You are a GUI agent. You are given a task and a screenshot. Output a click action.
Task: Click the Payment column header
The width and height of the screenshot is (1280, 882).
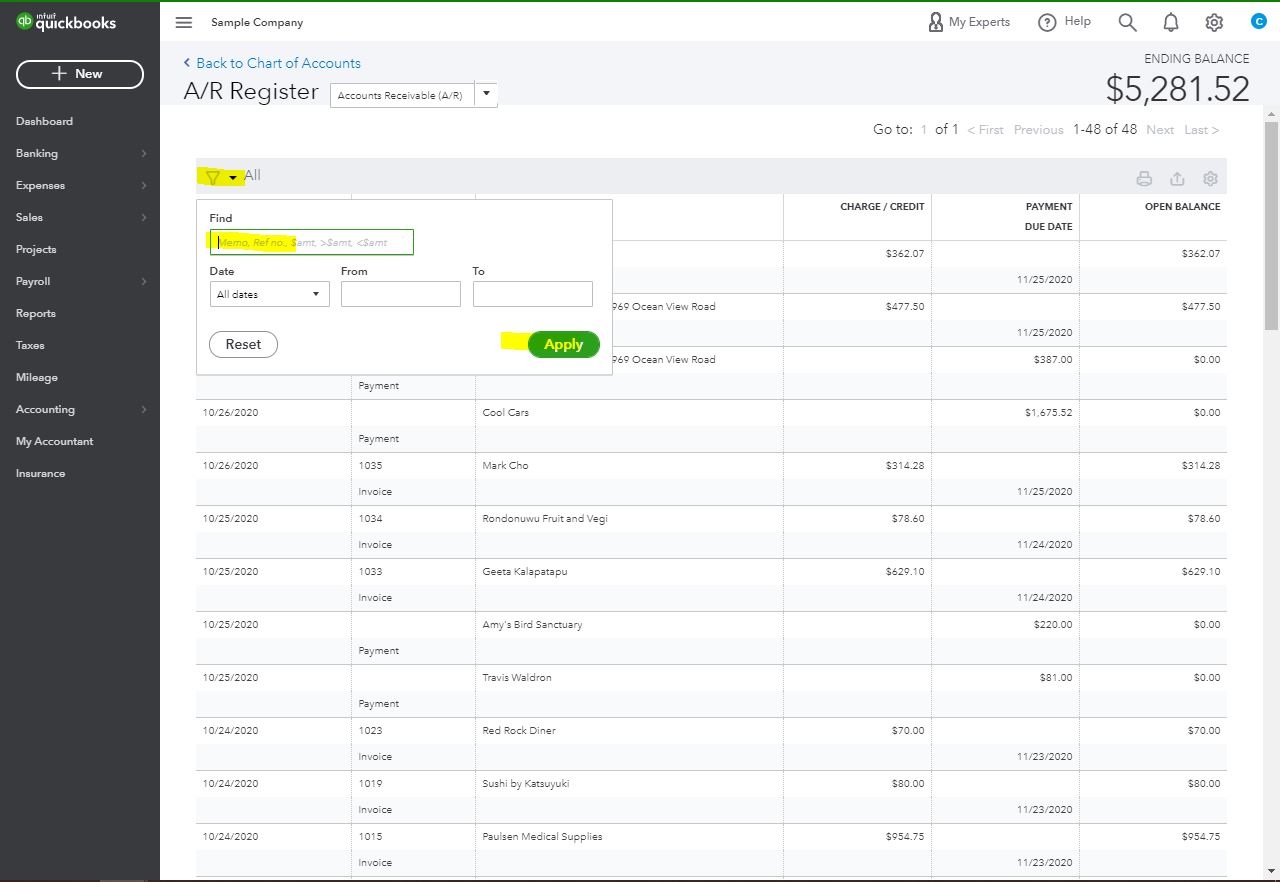1049,206
